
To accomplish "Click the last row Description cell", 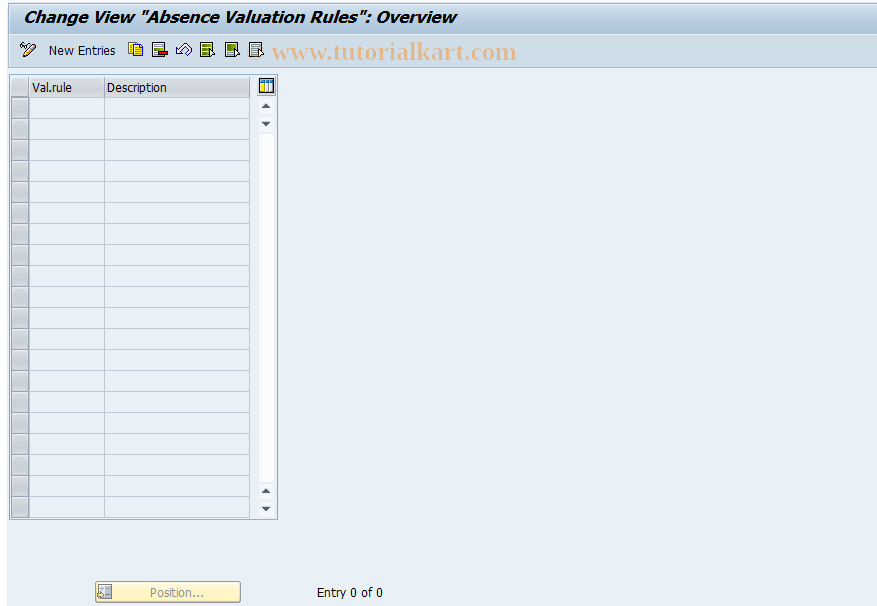I will (177, 507).
